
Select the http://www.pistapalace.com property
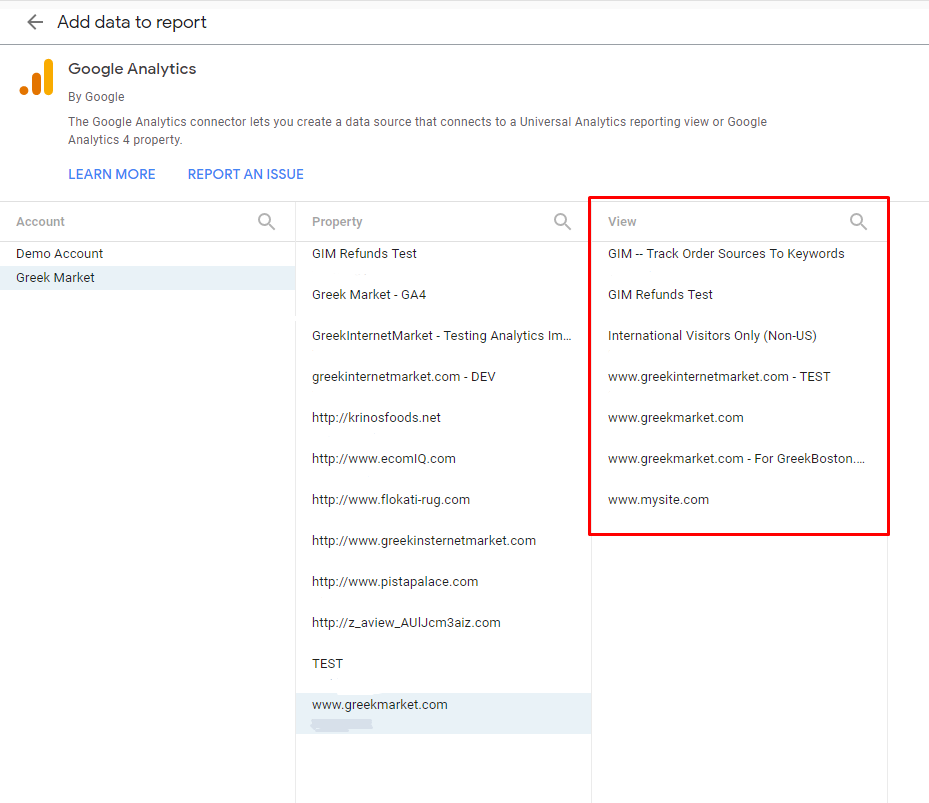tap(395, 582)
